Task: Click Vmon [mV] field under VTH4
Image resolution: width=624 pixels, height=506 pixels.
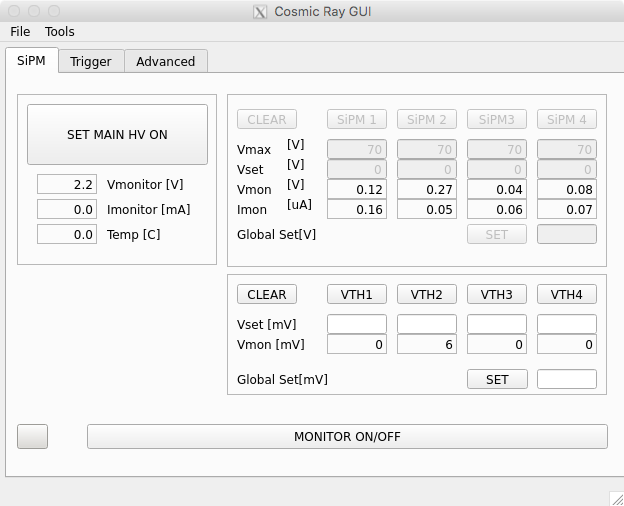Action: click(x=567, y=344)
